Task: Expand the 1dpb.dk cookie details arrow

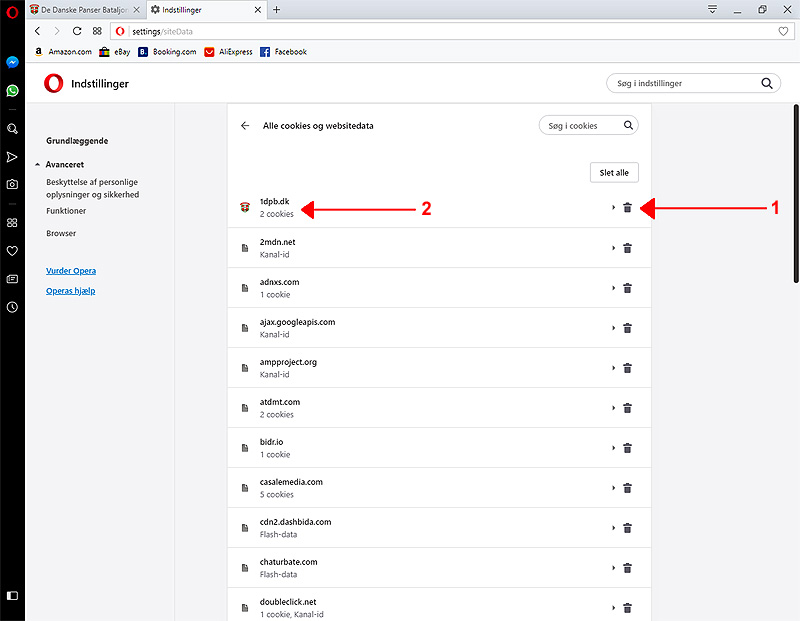Action: pos(613,208)
